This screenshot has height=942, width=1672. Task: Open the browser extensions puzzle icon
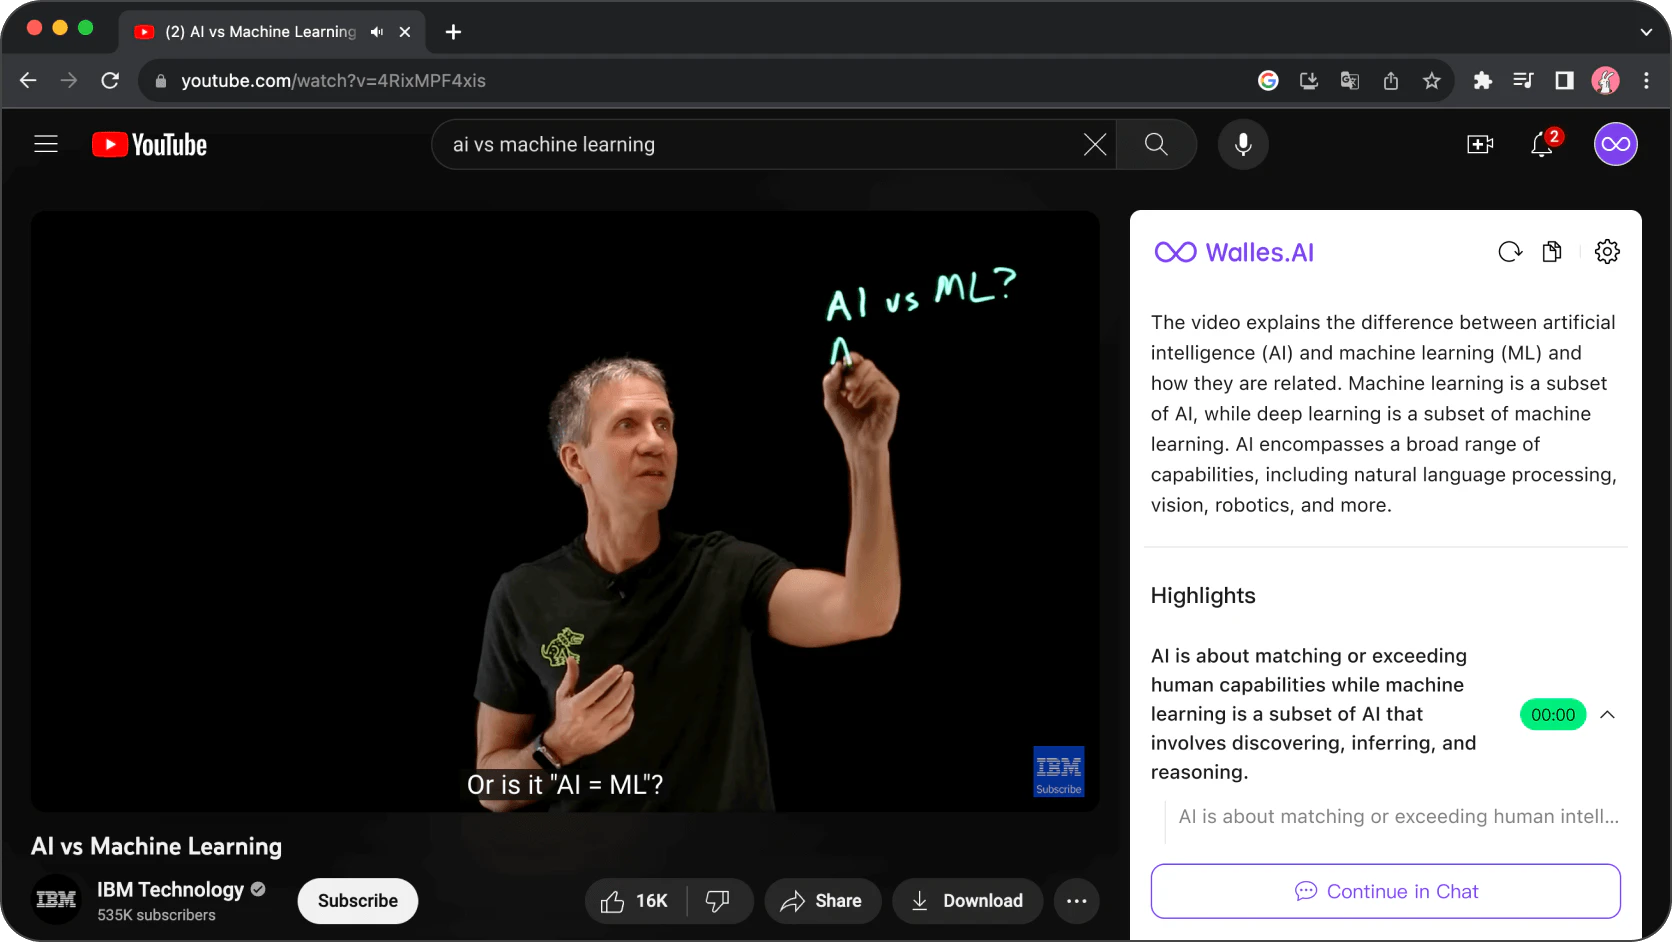(x=1483, y=80)
